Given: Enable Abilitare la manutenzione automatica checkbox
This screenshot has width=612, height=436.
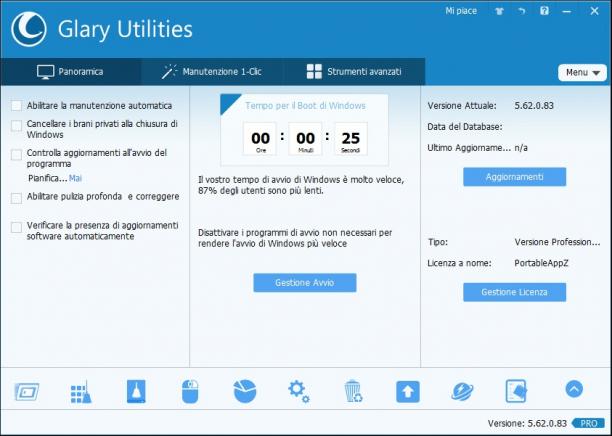Looking at the screenshot, I should tap(16, 106).
